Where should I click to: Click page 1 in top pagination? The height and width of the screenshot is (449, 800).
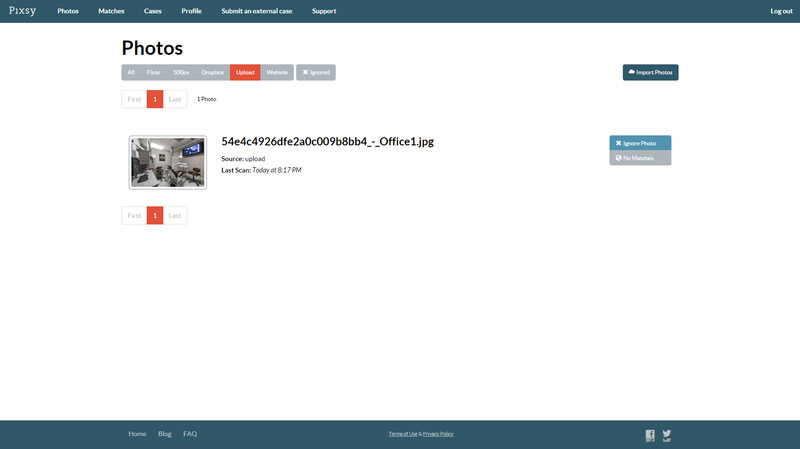[155, 99]
